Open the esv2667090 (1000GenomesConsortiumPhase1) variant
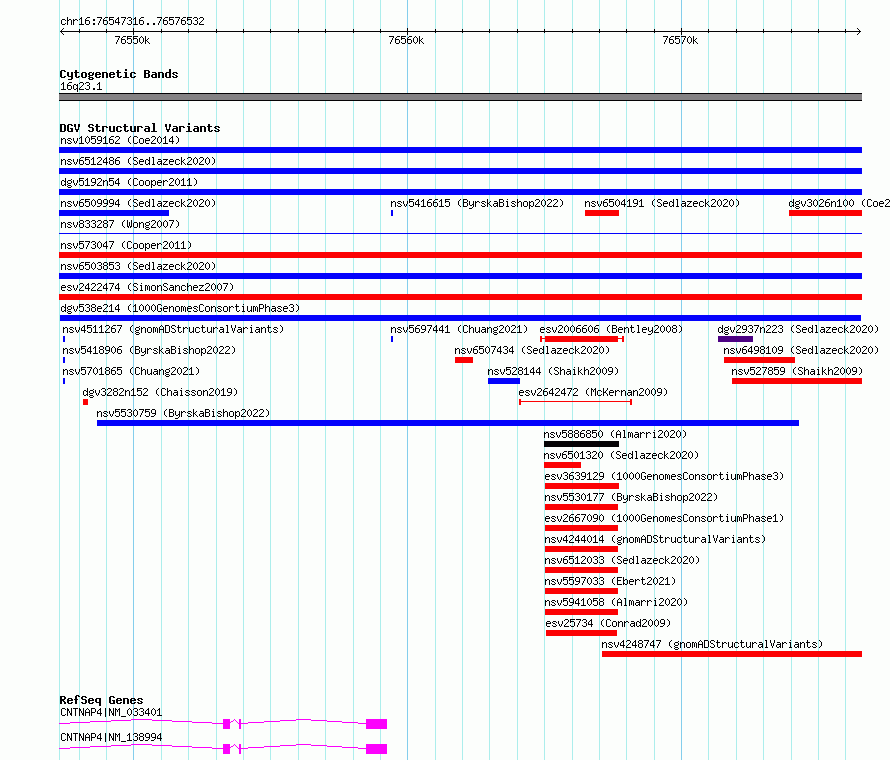Viewport: 890px width, 760px height. [x=664, y=518]
